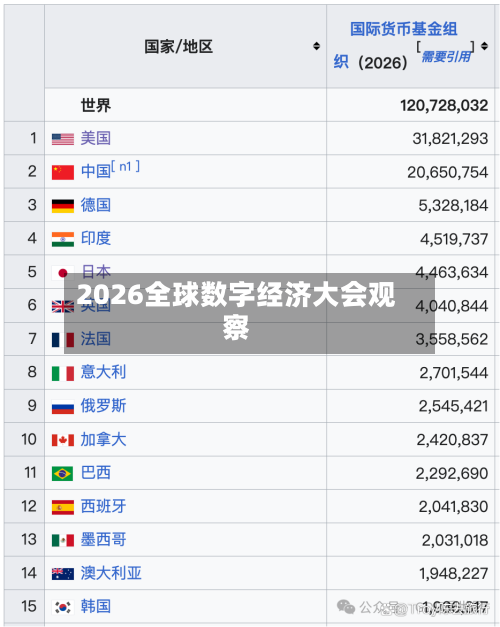Click the South Korea flag icon
Screen dimensions: 500x627
pyautogui.click(x=63, y=607)
